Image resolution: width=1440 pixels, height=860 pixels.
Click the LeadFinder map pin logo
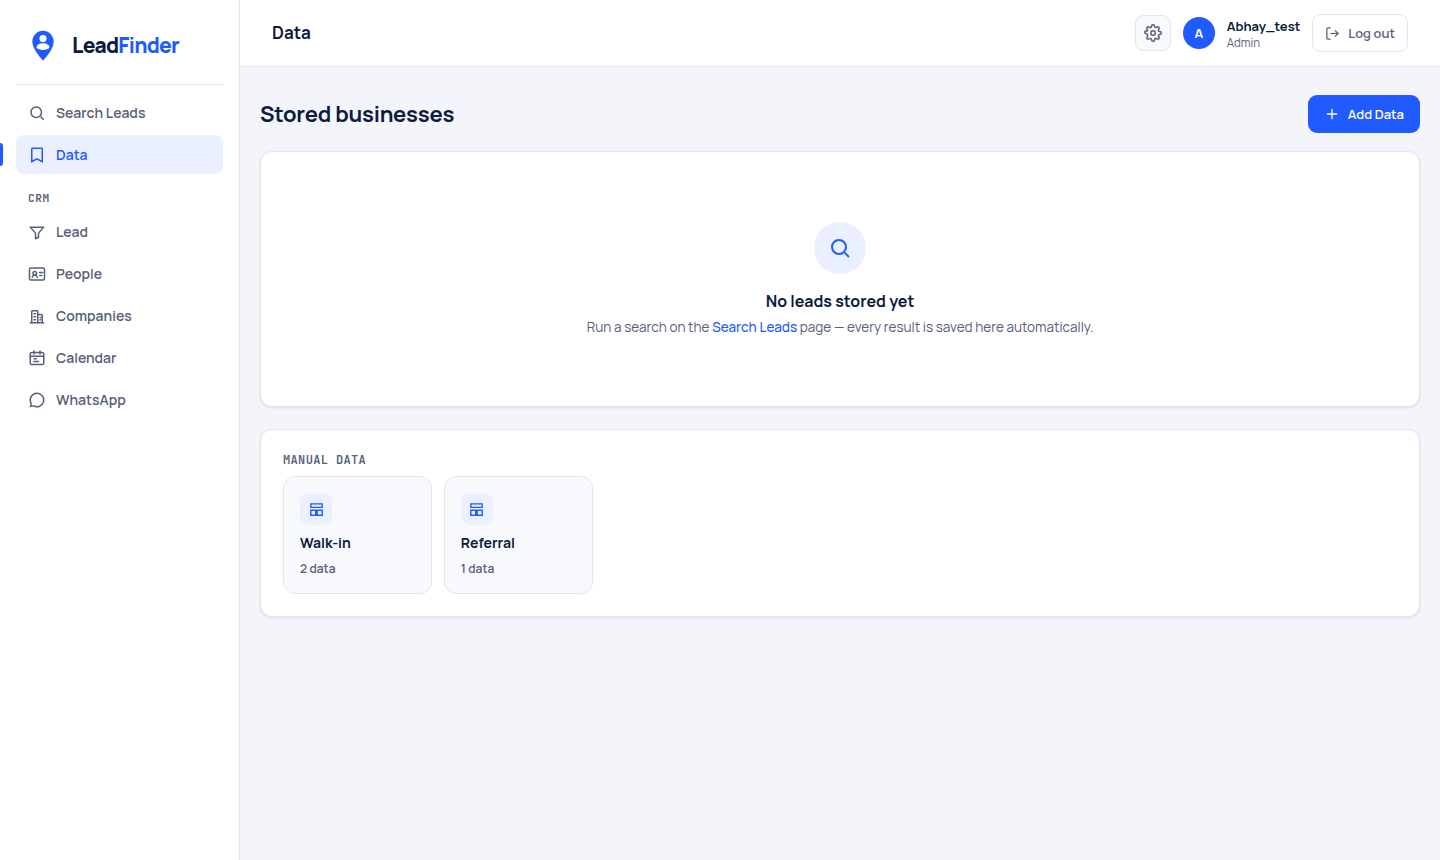[43, 45]
